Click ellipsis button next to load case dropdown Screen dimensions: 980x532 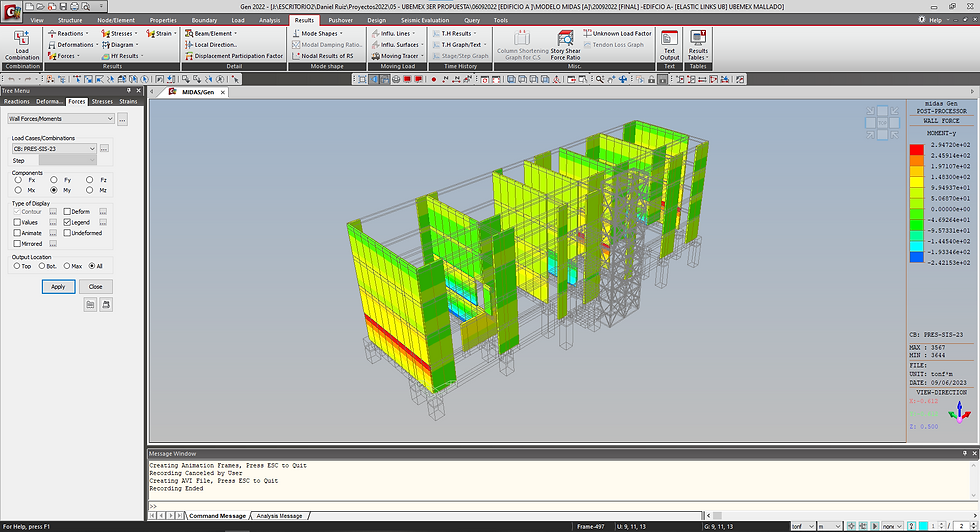pyautogui.click(x=104, y=149)
